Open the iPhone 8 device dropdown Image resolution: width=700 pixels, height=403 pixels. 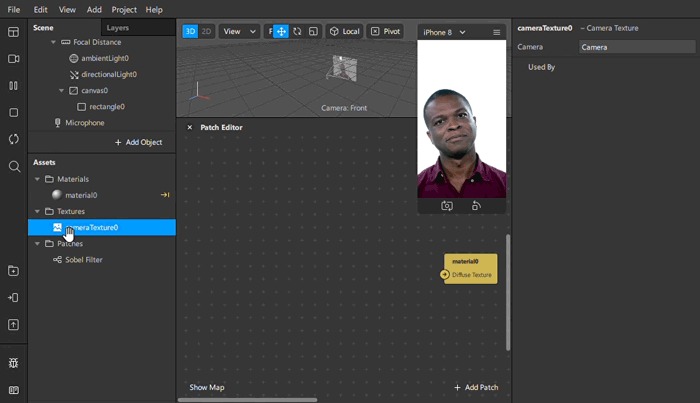click(444, 32)
